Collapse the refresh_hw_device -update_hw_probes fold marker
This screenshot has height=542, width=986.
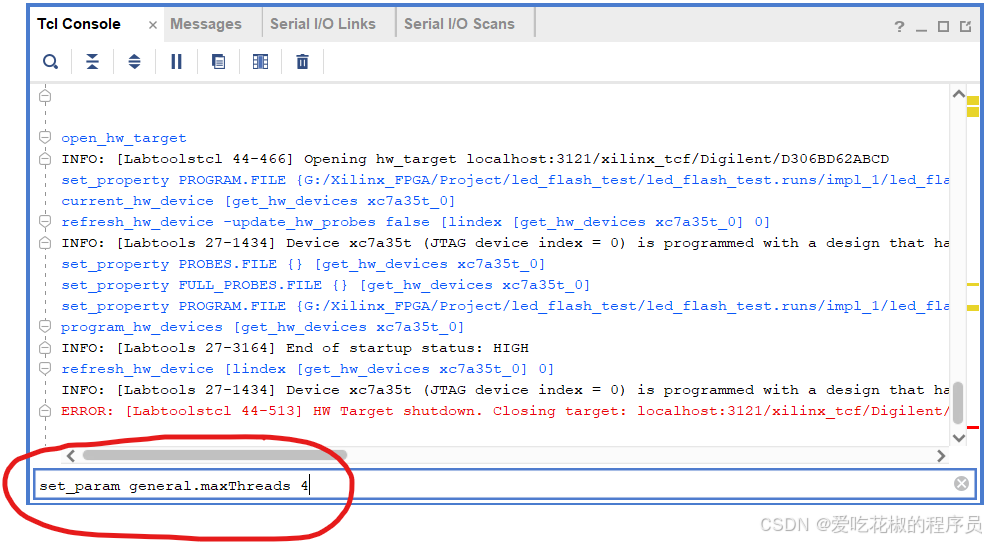[x=45, y=221]
